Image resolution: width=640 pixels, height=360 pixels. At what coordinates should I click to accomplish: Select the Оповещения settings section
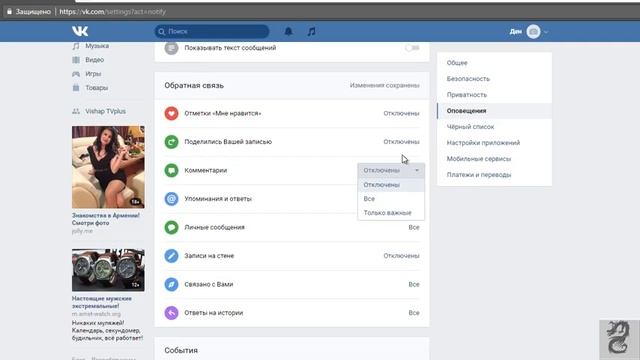click(494, 111)
